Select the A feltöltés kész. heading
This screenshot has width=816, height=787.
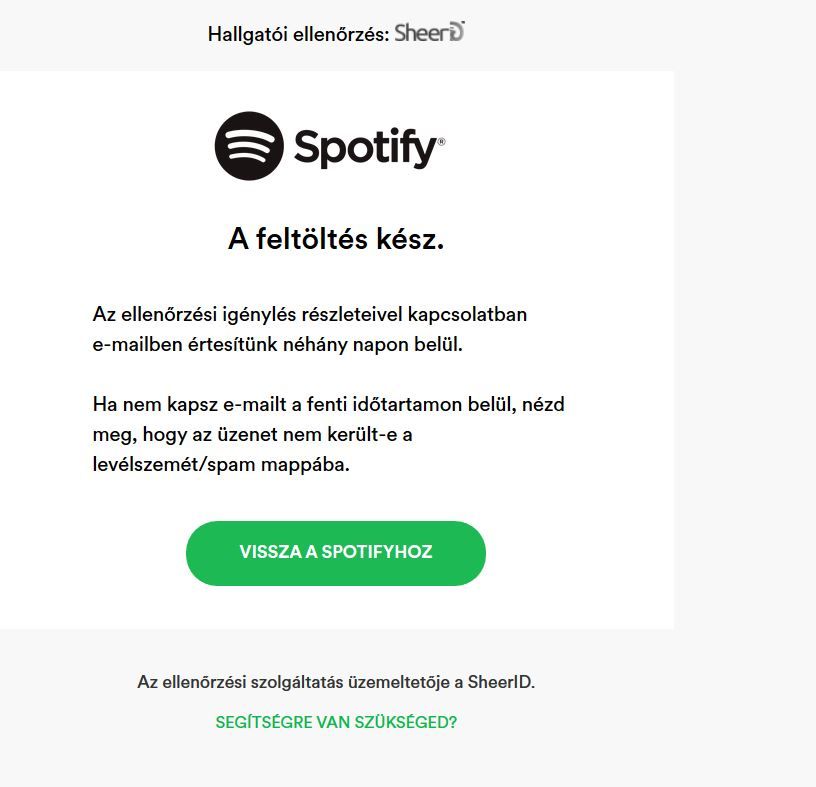coord(336,240)
